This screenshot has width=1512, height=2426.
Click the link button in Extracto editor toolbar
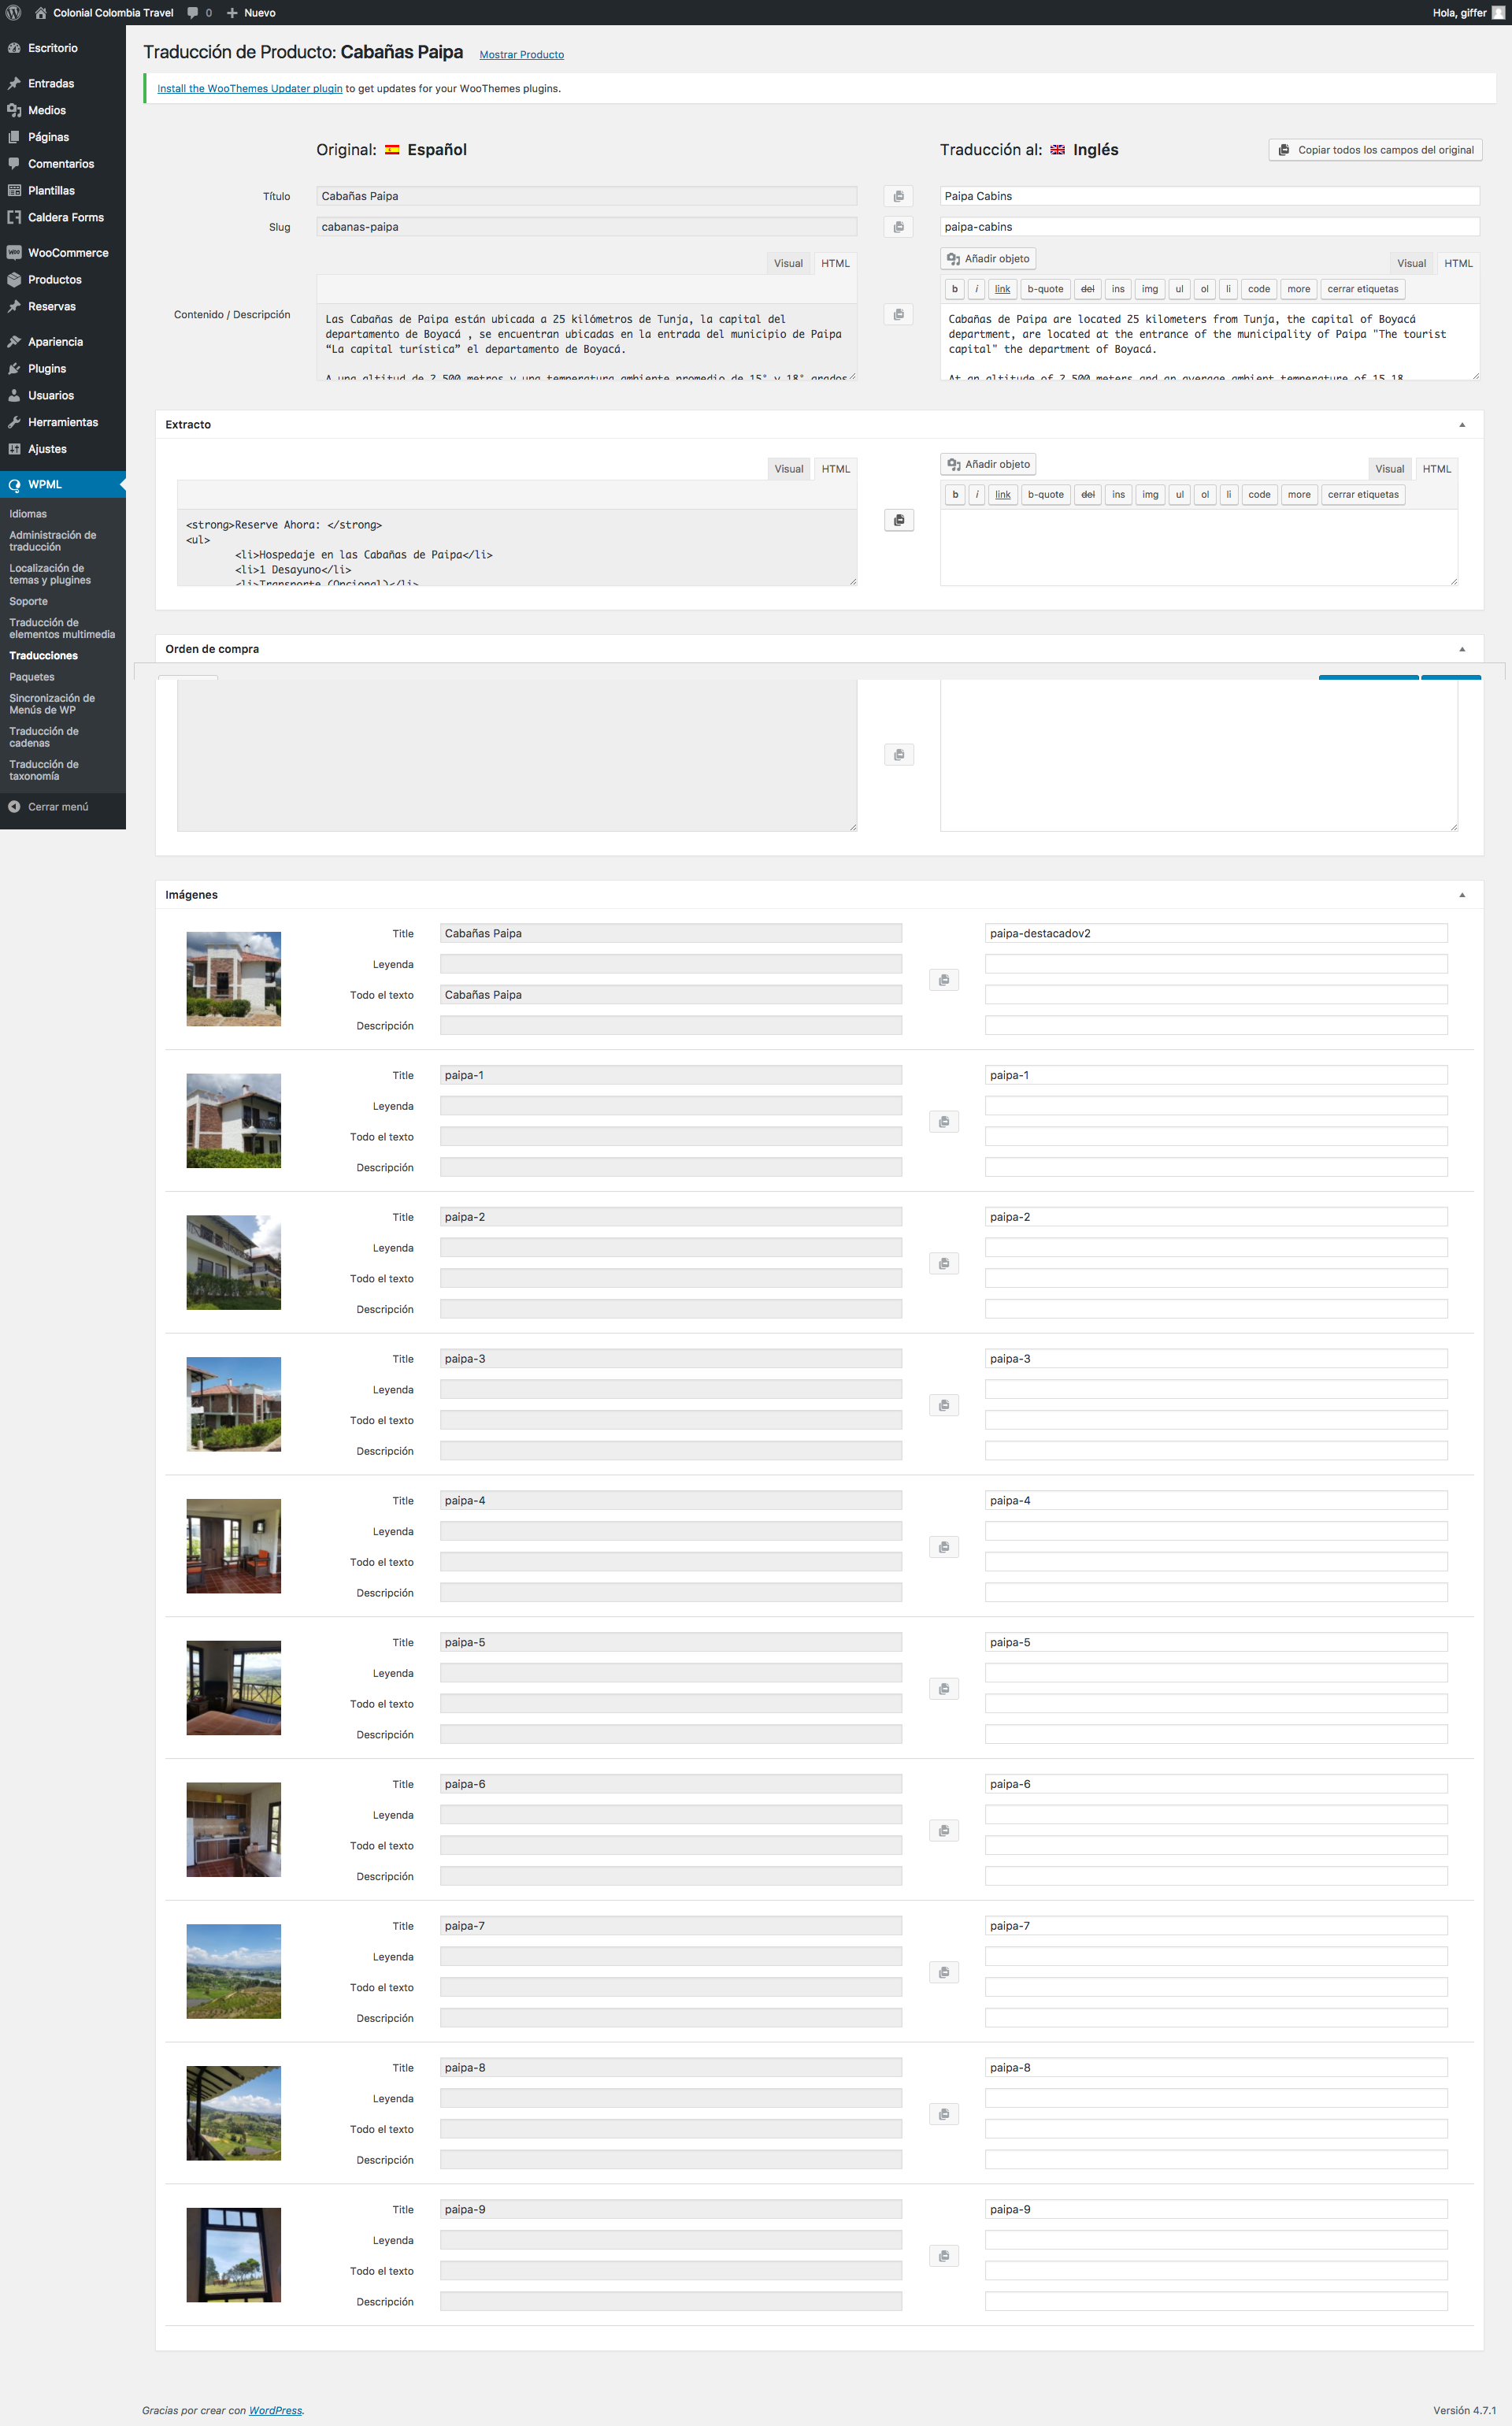coord(1002,495)
